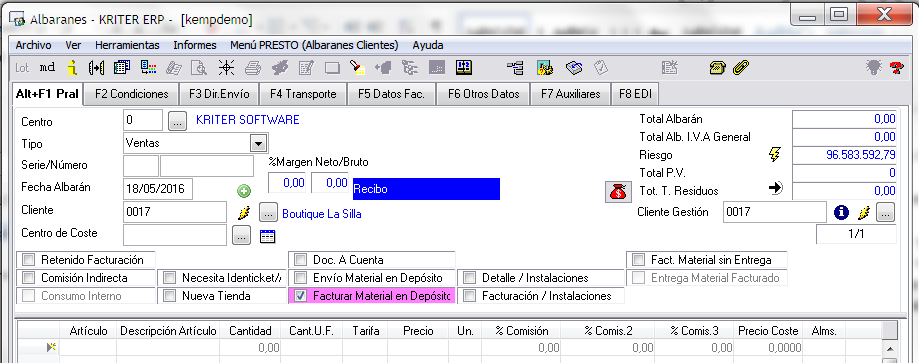Open the Herramientas menu
The width and height of the screenshot is (919, 363).
(127, 45)
